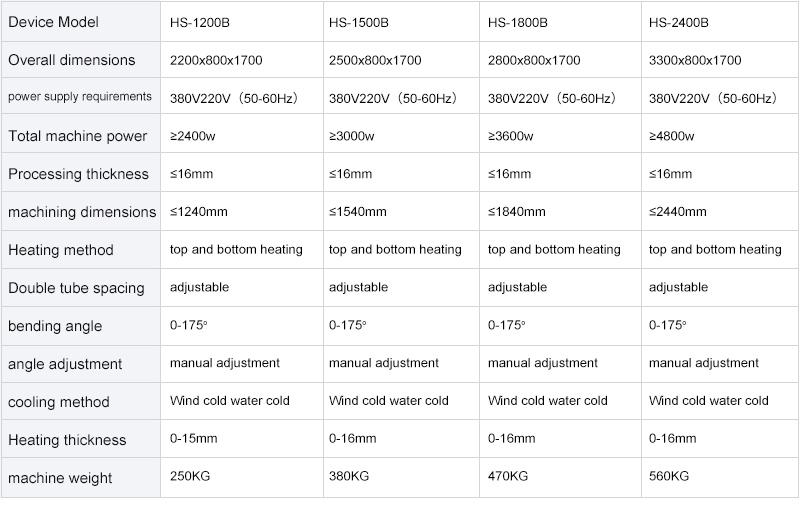Click the ≥2400w total power cell
The image size is (800, 508).
pos(242,134)
